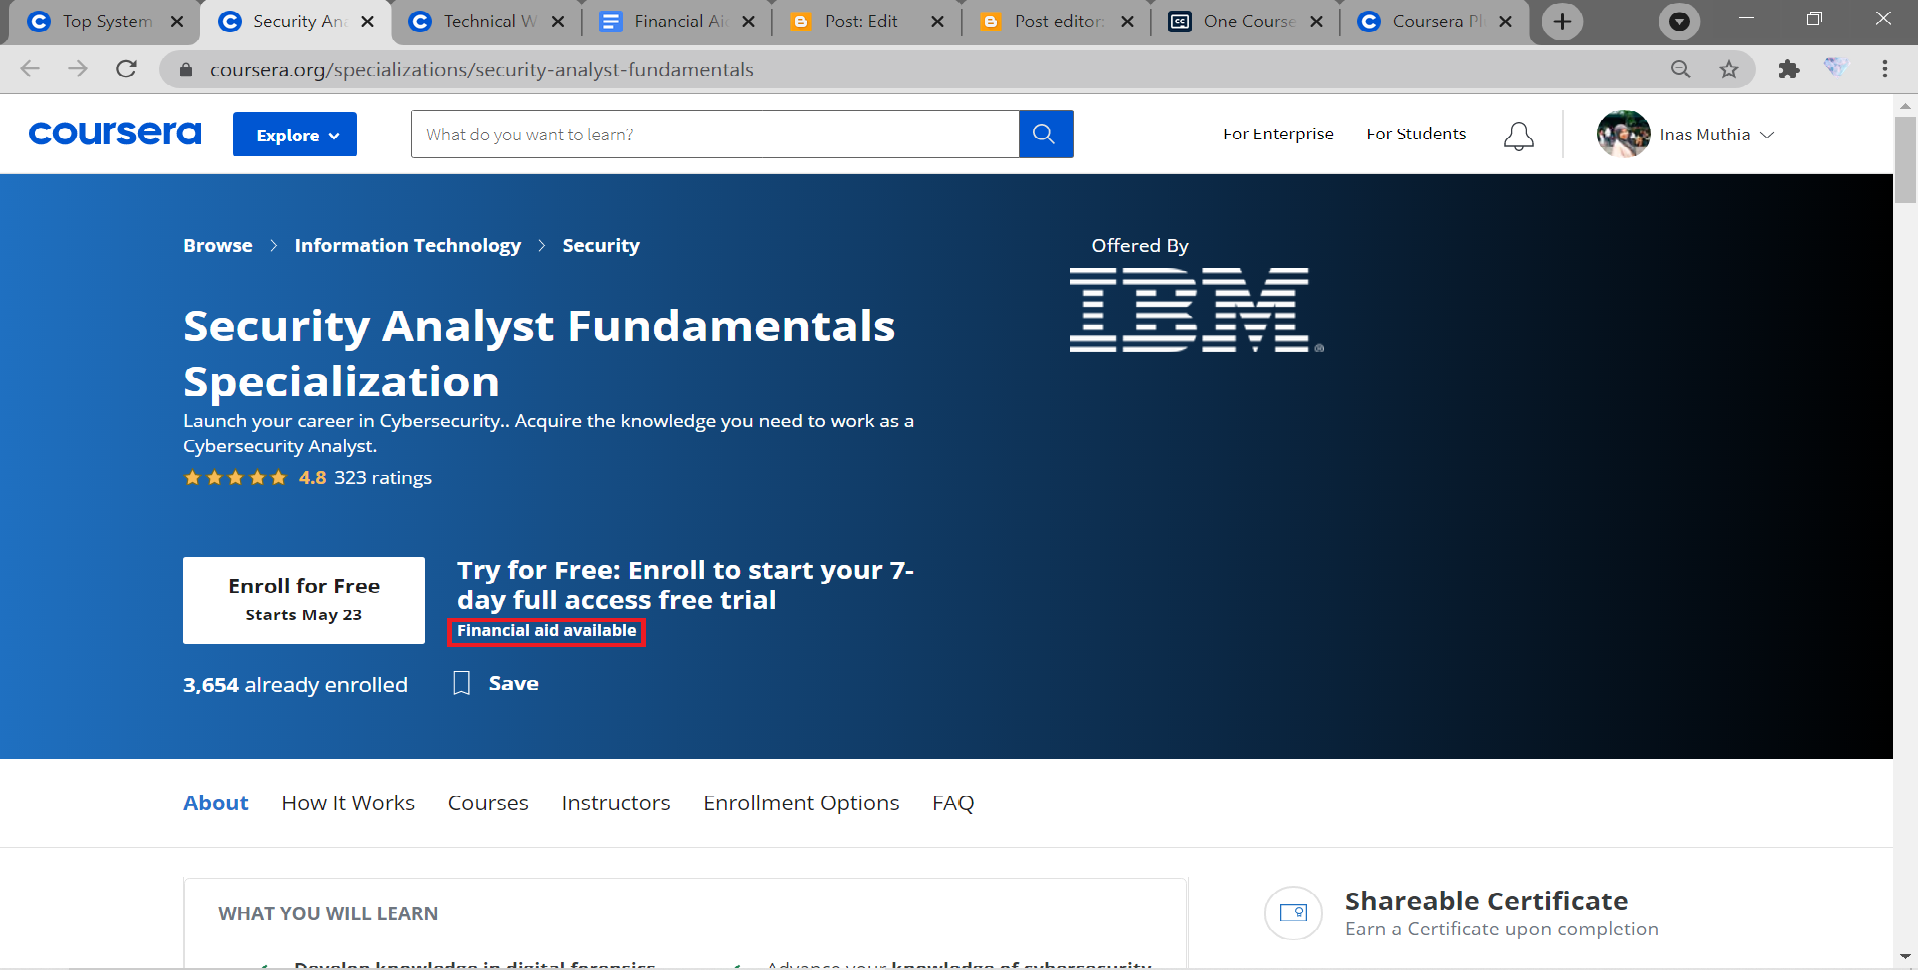Click the Save link text
The image size is (1918, 970).
[514, 683]
